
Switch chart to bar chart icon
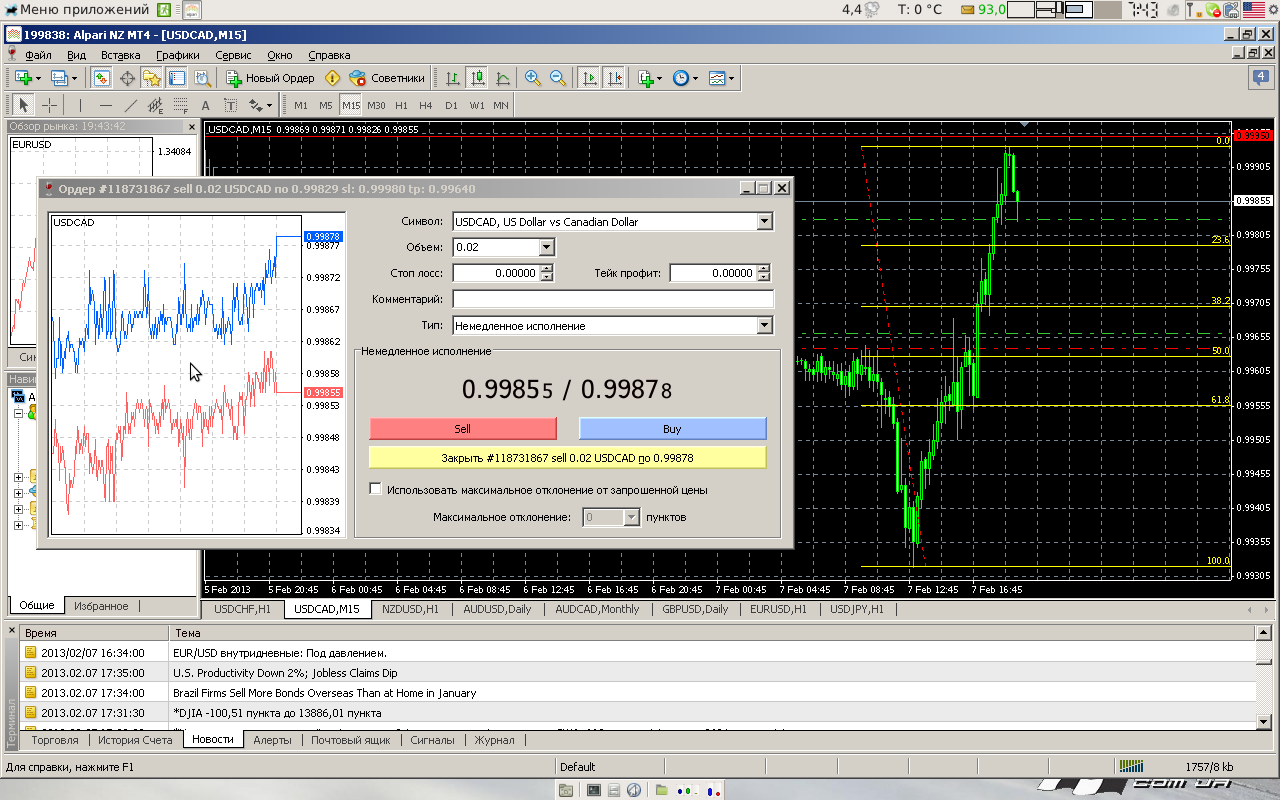pyautogui.click(x=453, y=78)
